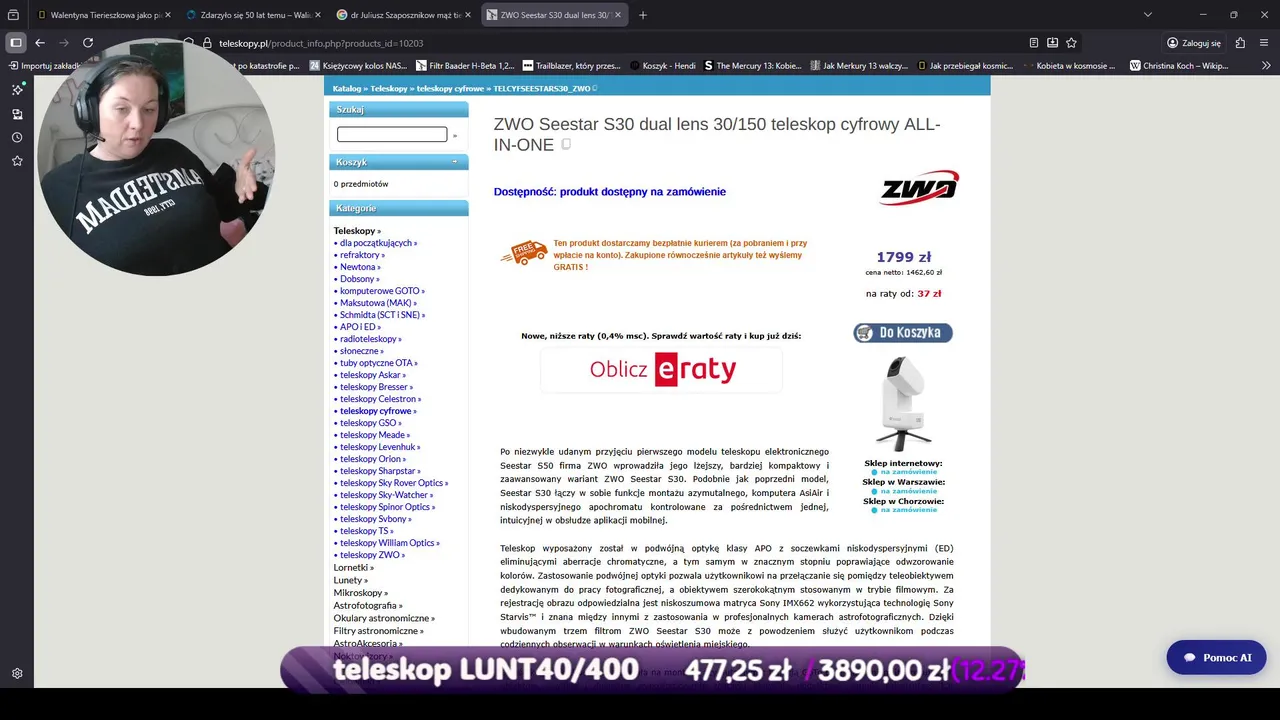This screenshot has height=720, width=1280.
Task: Open the teleskopy Celestron subcategory
Action: tap(380, 399)
